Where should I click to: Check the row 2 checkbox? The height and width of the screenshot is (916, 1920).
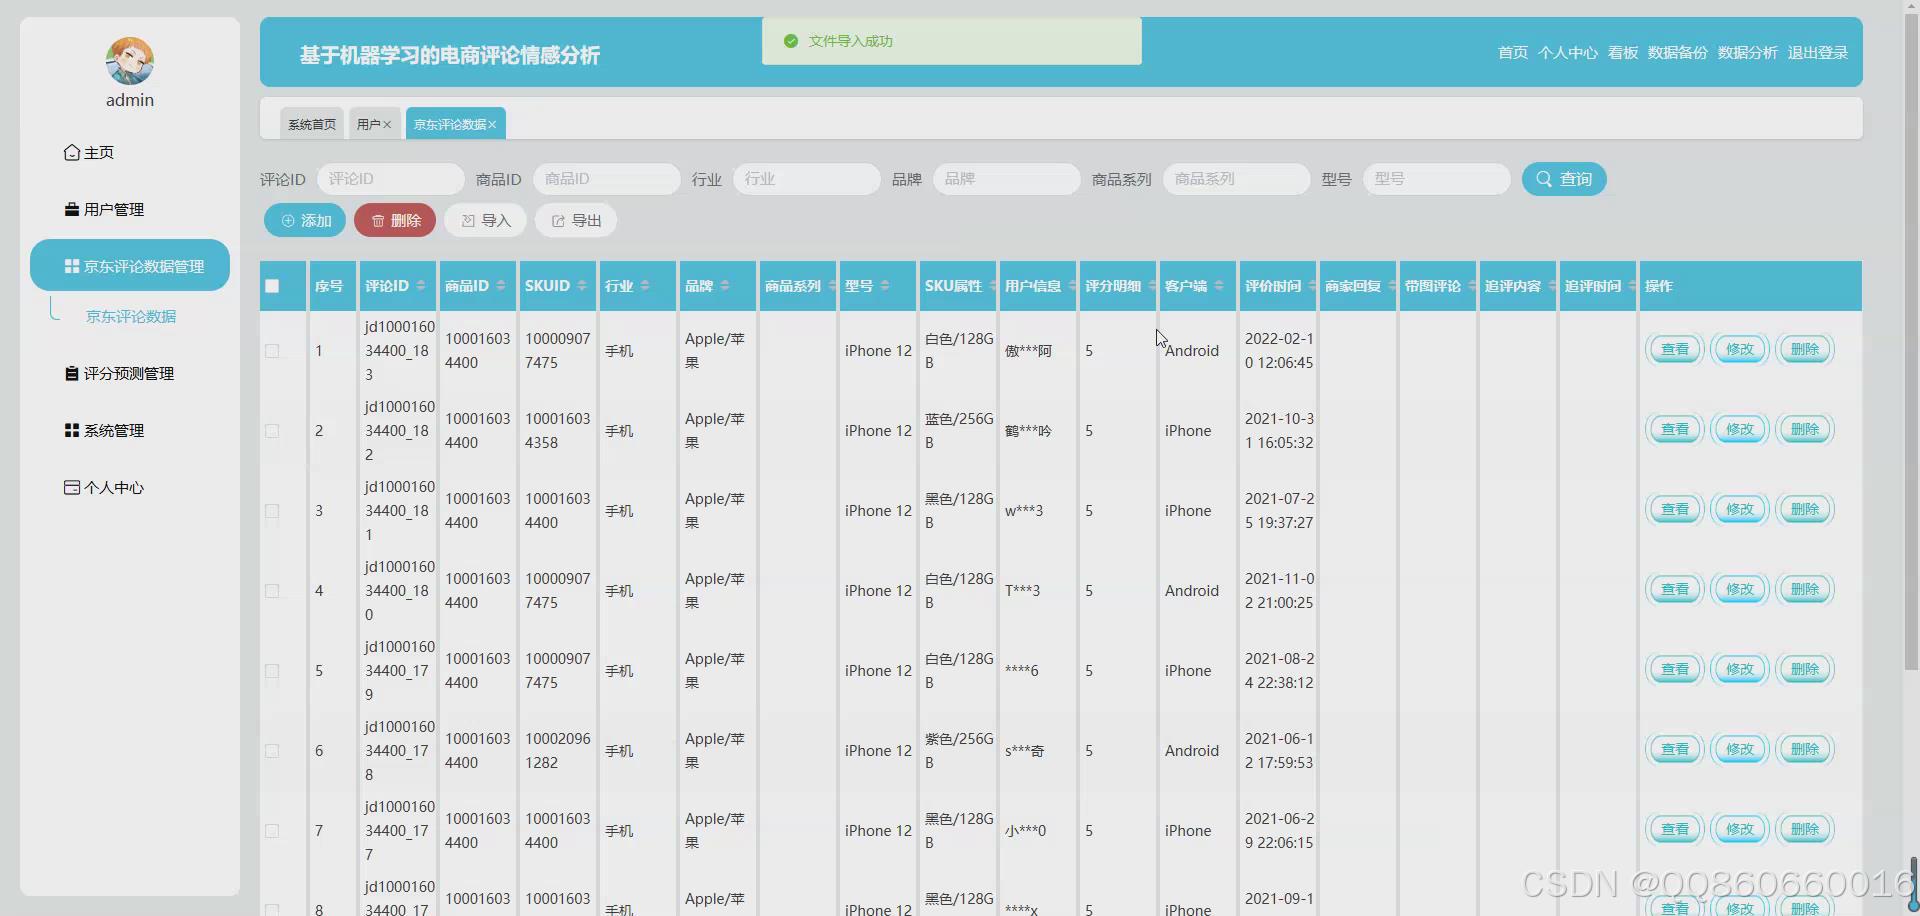[272, 431]
